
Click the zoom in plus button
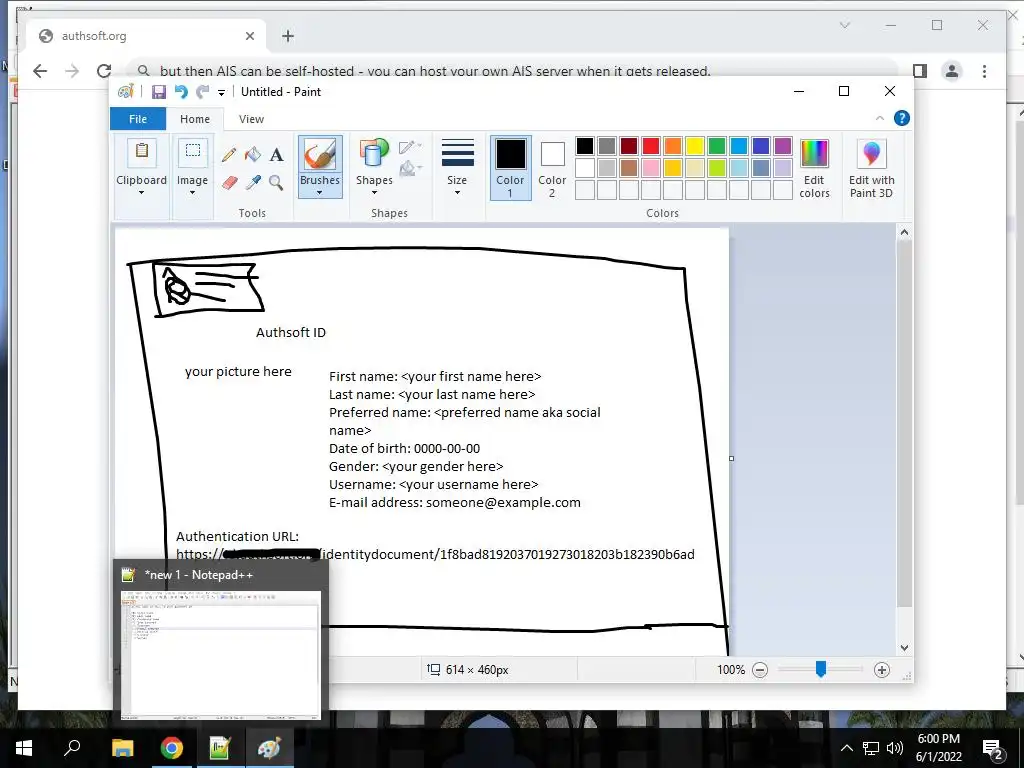point(882,670)
